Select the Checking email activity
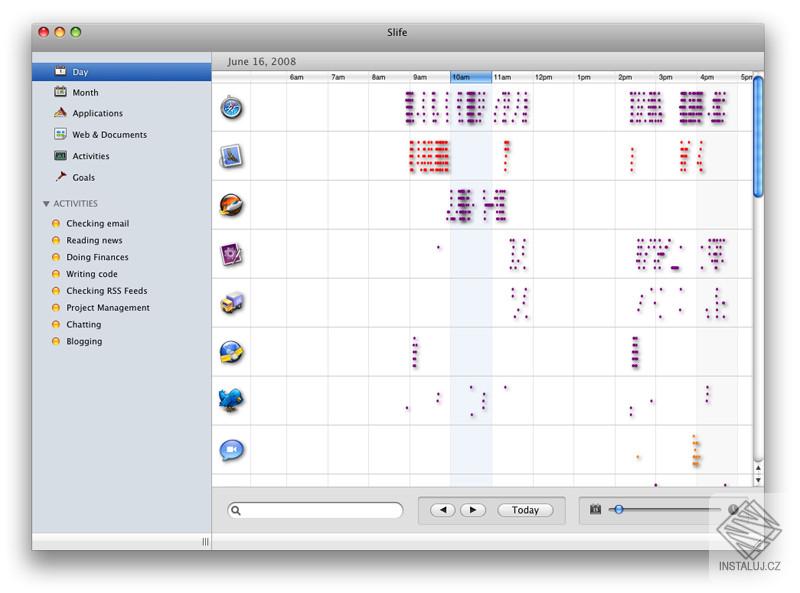The width and height of the screenshot is (800, 593). (x=97, y=224)
